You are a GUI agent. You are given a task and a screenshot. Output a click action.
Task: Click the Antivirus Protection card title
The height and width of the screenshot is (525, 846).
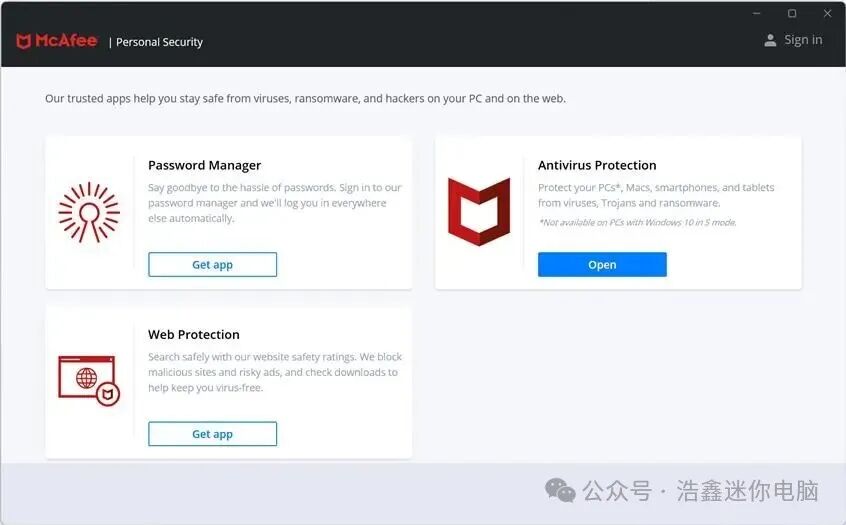[597, 165]
